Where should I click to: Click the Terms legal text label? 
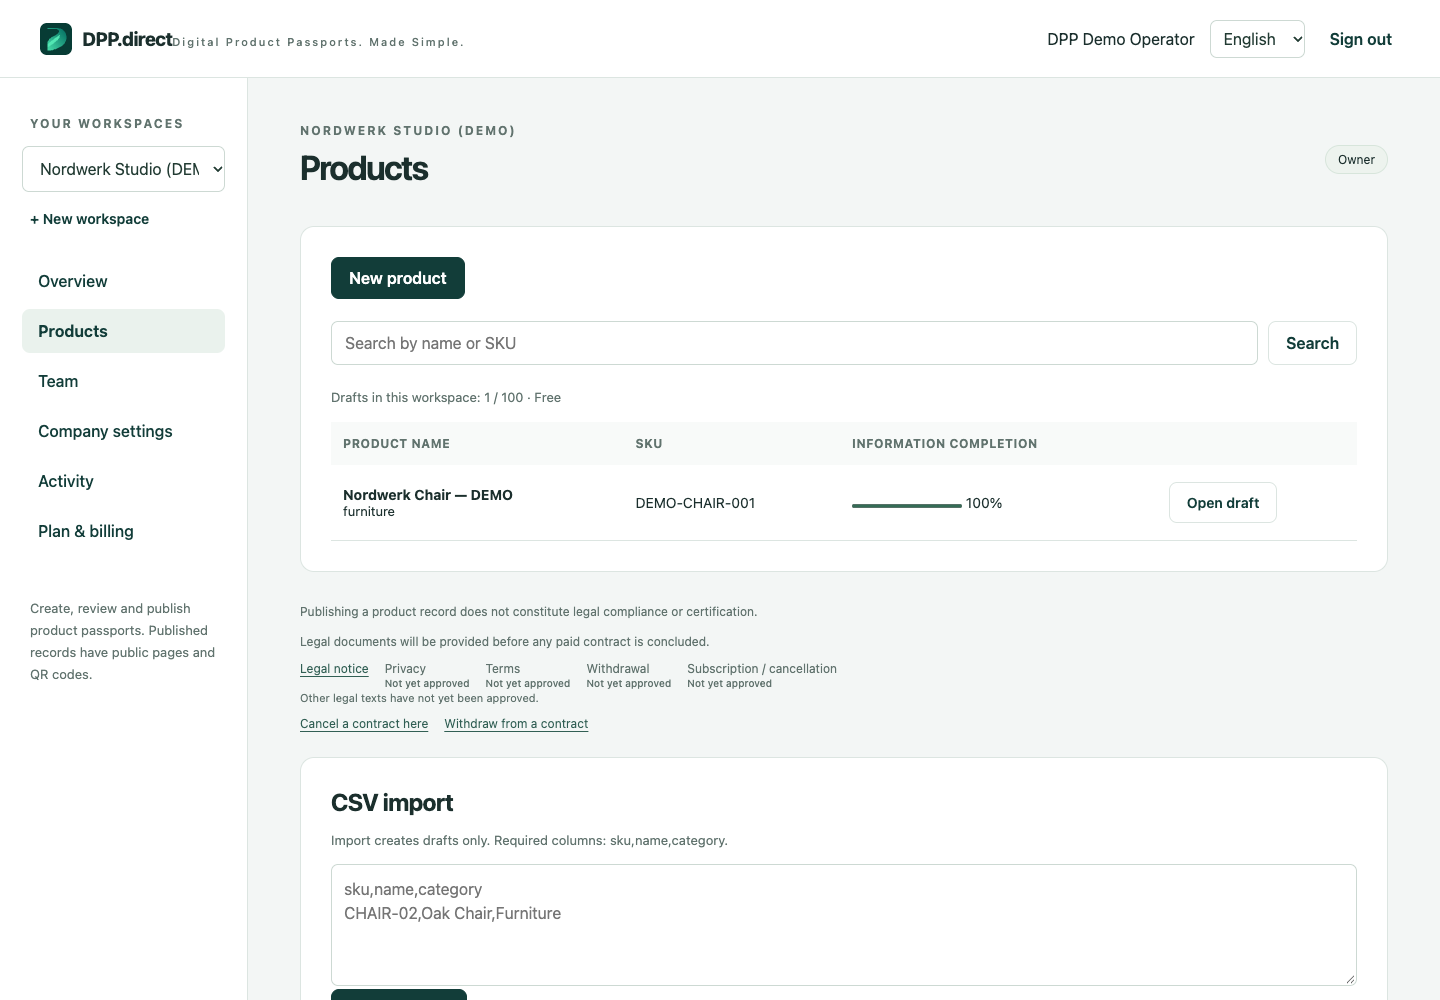point(503,669)
